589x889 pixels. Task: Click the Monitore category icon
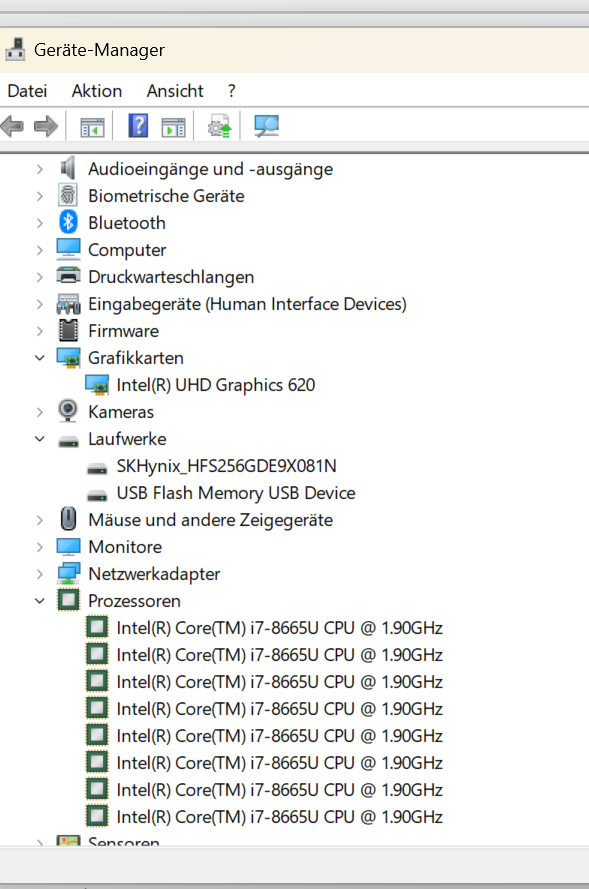(68, 547)
